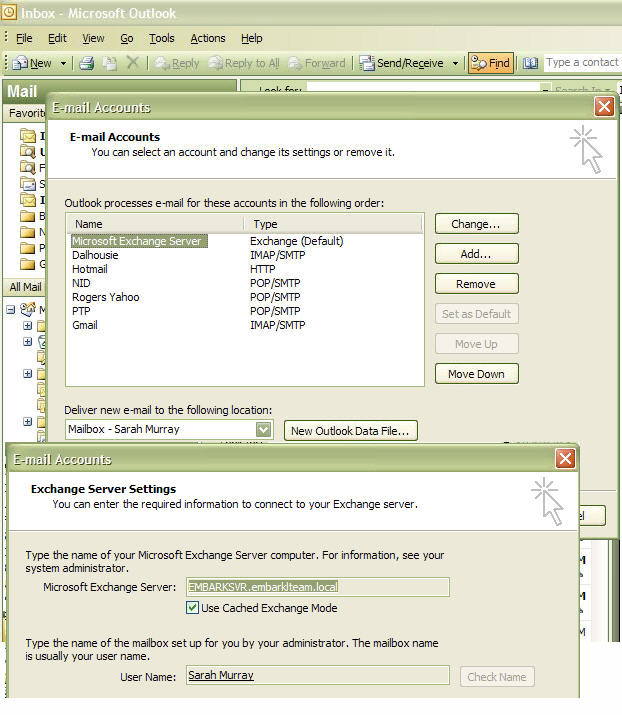The height and width of the screenshot is (715, 622).
Task: Click the Move Up button
Action: coord(477,344)
